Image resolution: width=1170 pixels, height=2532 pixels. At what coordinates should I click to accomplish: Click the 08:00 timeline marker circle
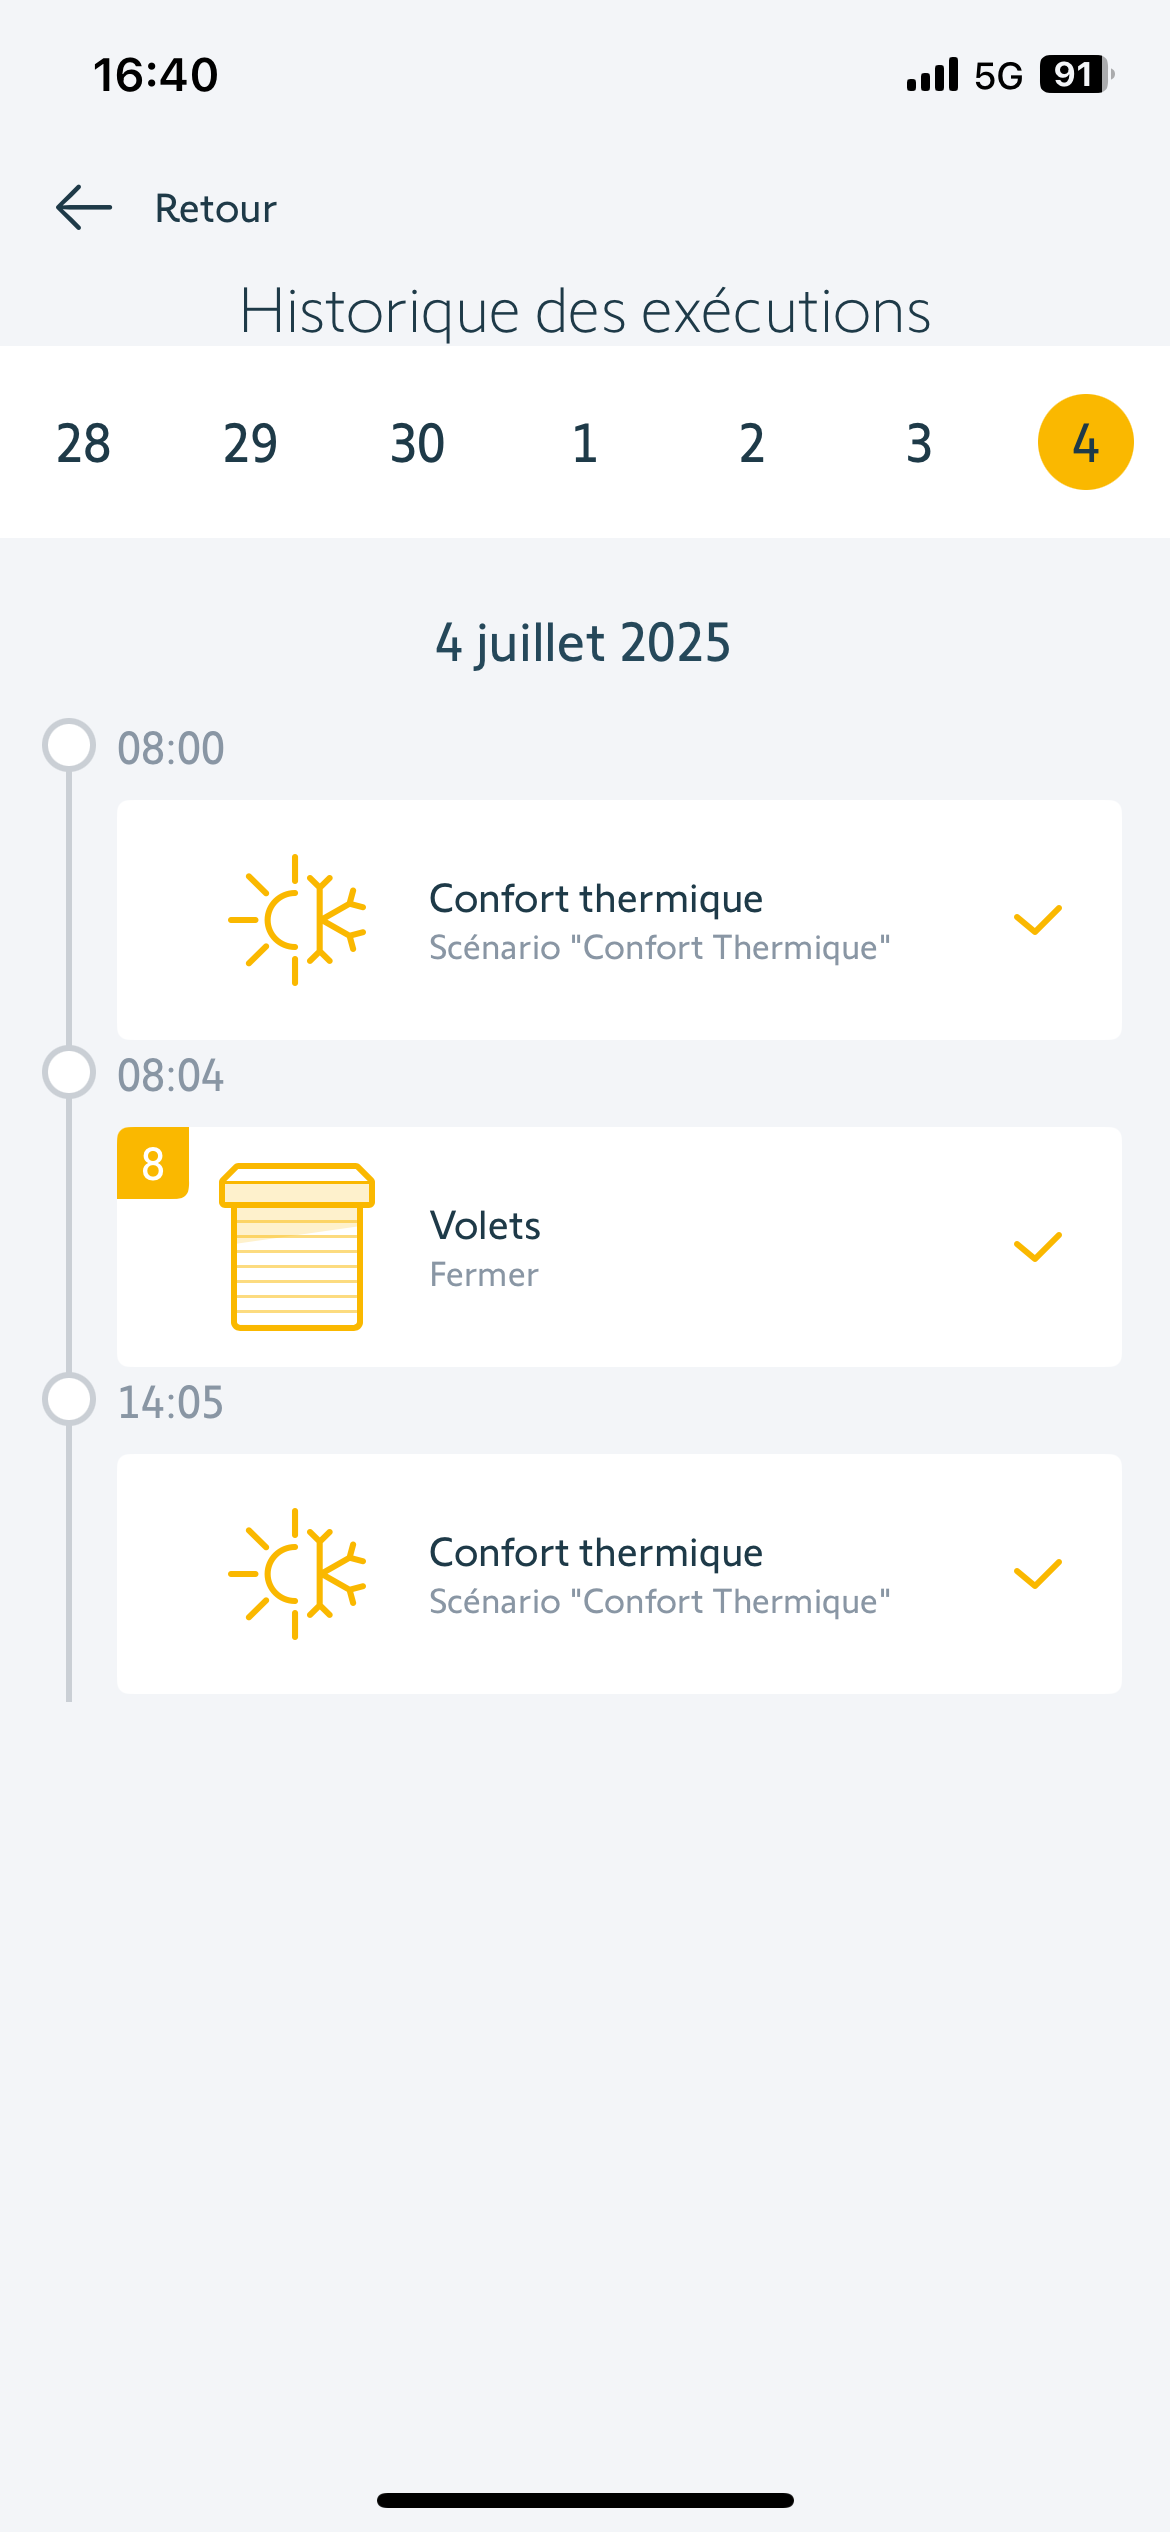pos(69,745)
